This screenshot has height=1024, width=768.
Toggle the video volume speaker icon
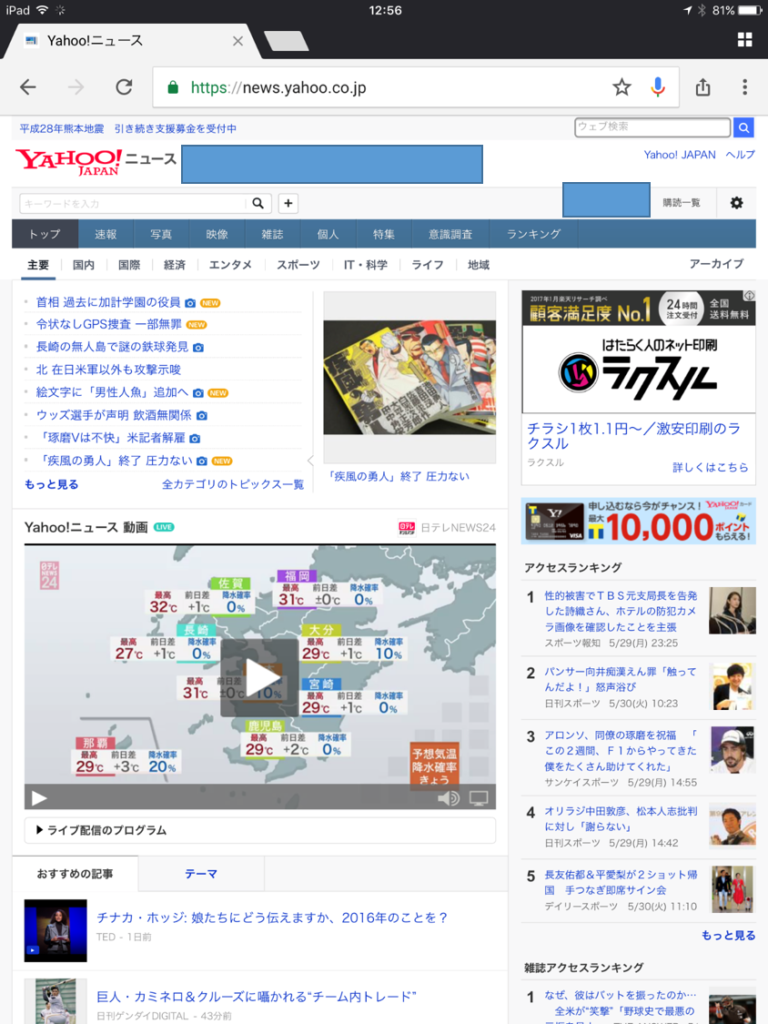pyautogui.click(x=448, y=798)
